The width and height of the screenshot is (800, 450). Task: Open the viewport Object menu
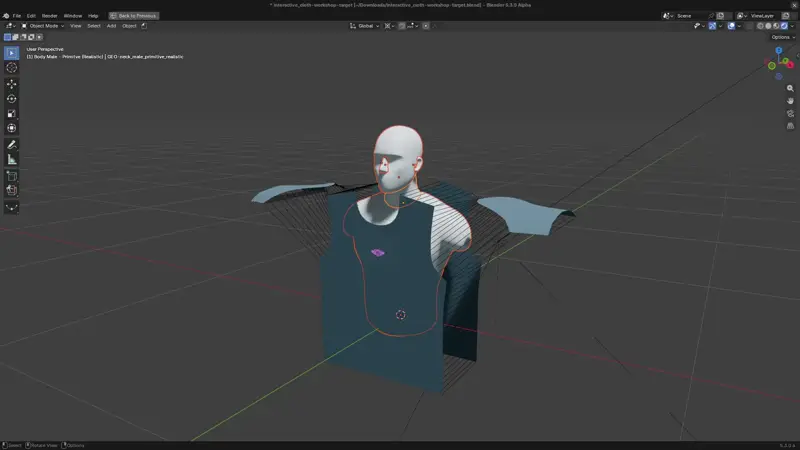(129, 26)
